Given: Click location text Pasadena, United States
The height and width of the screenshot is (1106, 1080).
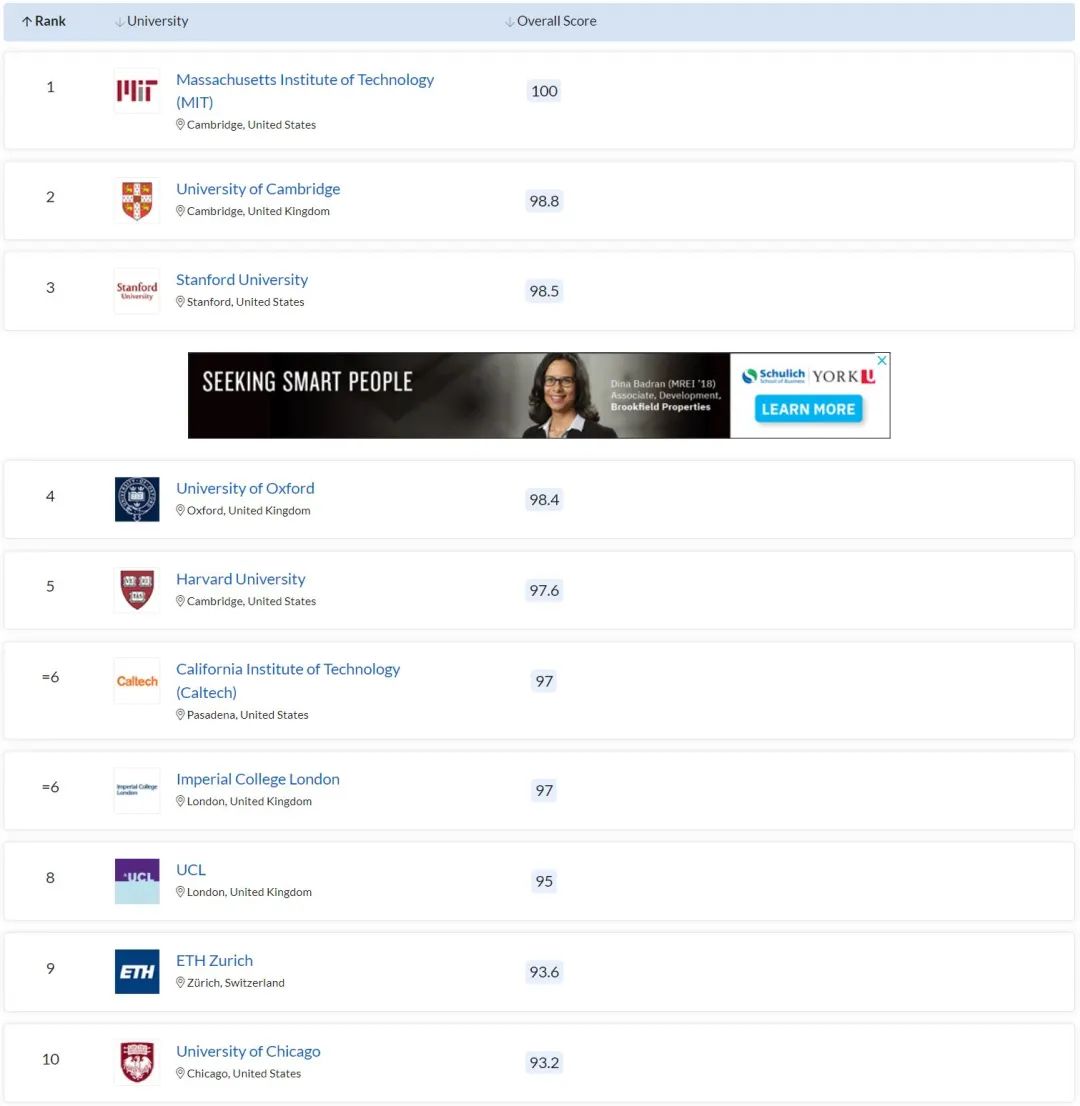Looking at the screenshot, I should (x=248, y=715).
